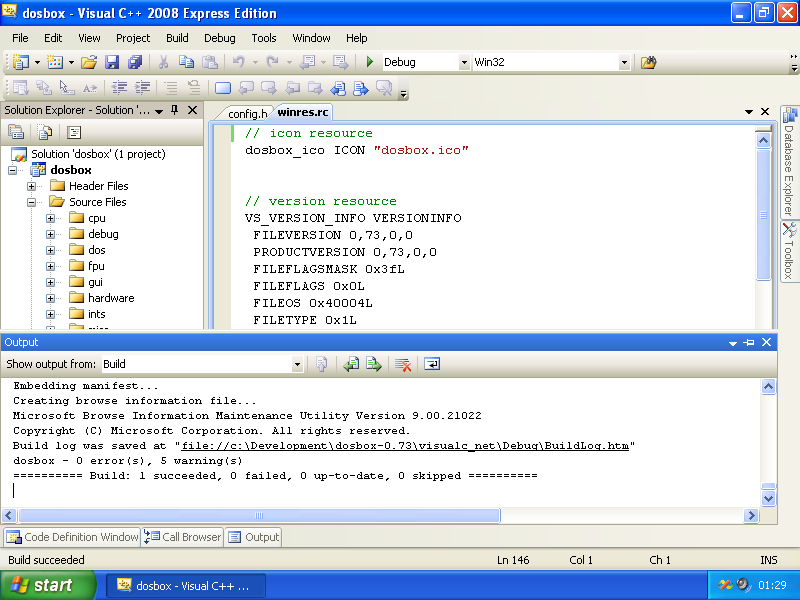
Task: Clear all output with red X icon
Action: (403, 364)
